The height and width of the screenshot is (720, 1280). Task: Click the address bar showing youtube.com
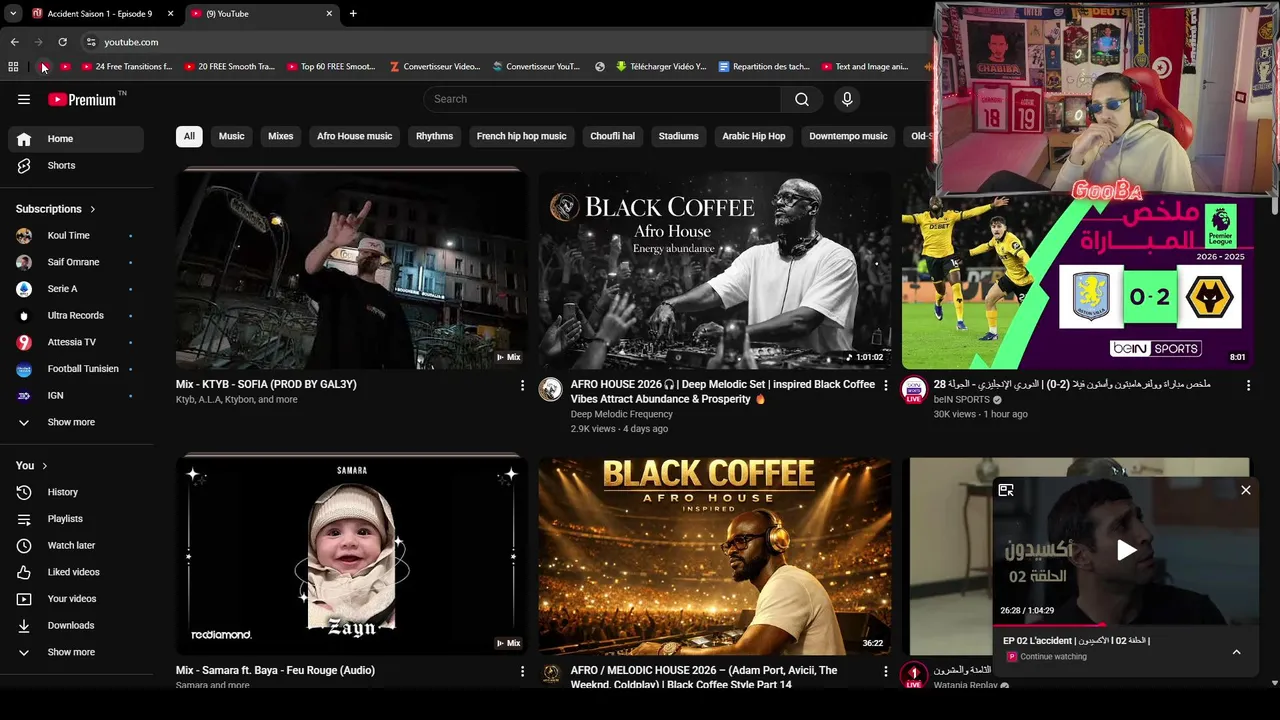click(x=500, y=42)
